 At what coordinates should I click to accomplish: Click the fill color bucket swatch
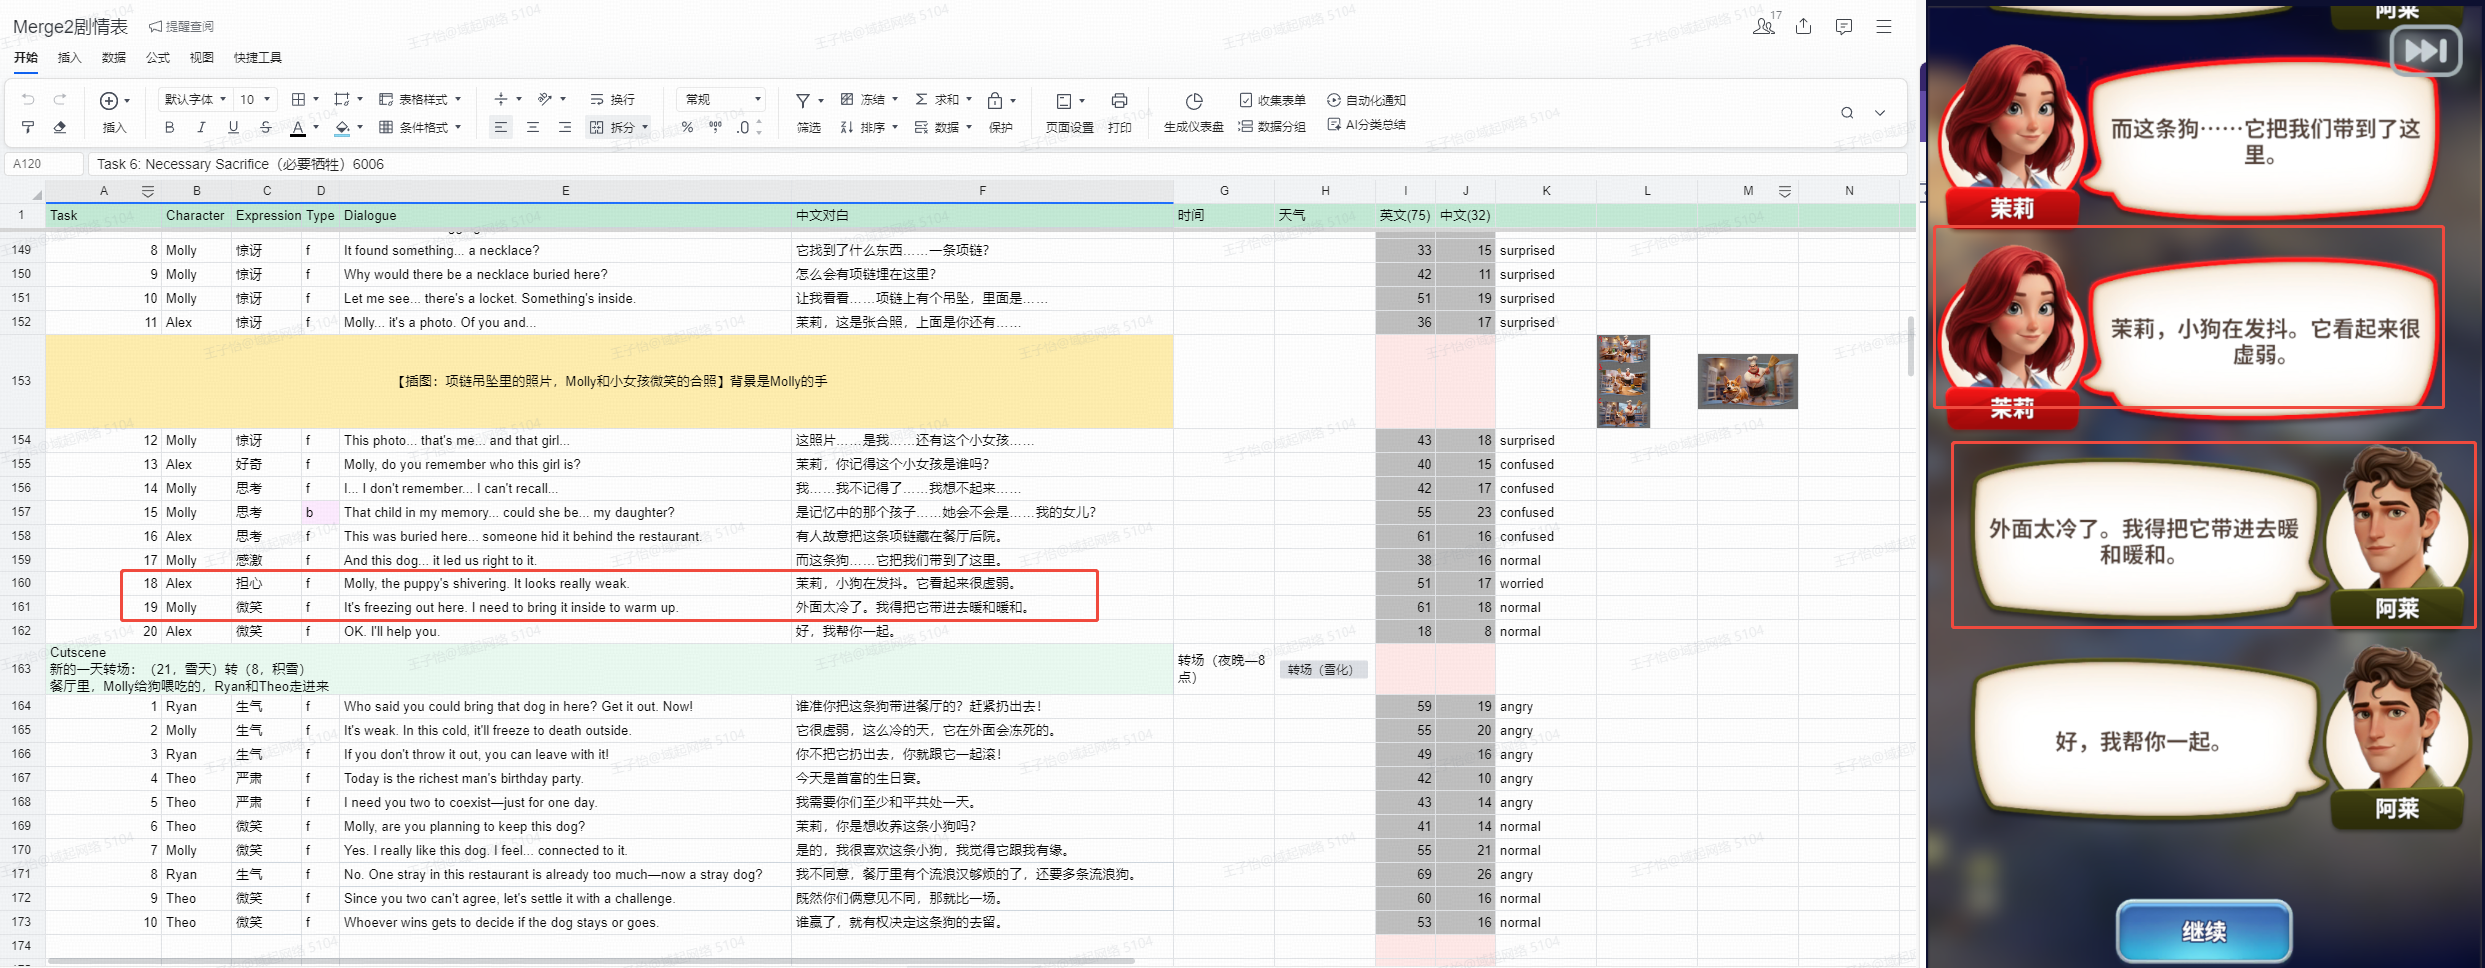pyautogui.click(x=342, y=127)
